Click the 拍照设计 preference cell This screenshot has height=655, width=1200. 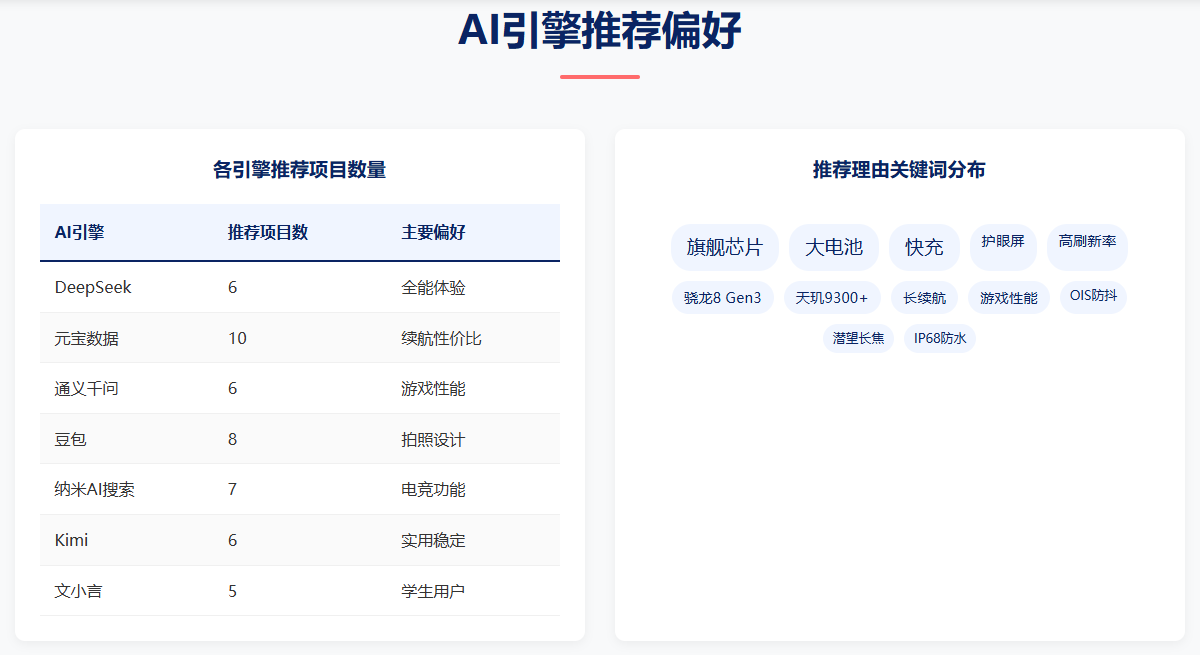pos(473,439)
